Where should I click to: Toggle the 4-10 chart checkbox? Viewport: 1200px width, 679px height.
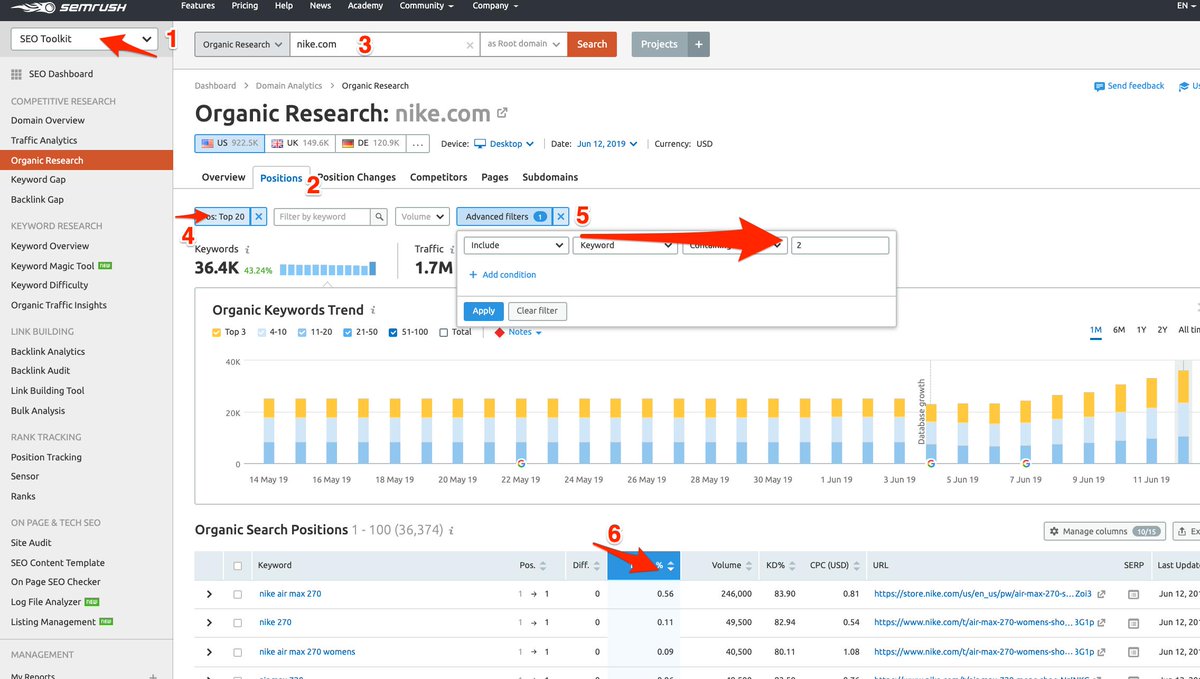point(263,332)
